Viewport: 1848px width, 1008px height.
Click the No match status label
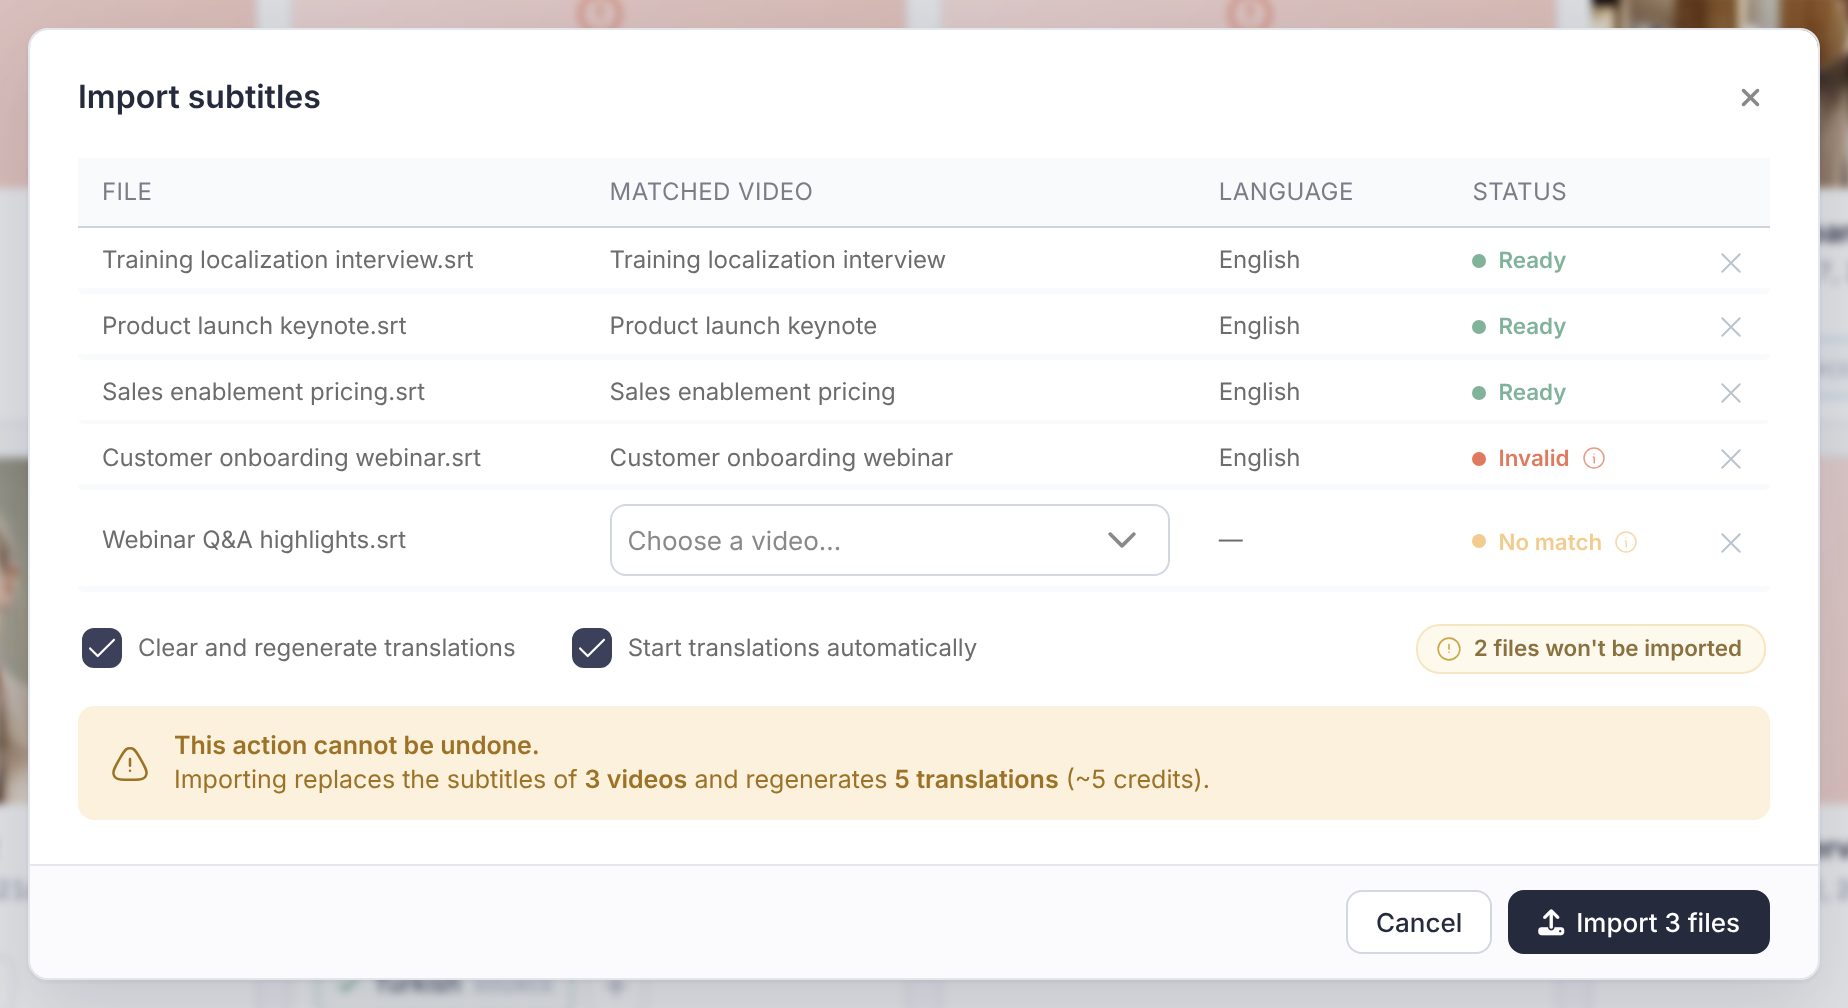point(1549,542)
